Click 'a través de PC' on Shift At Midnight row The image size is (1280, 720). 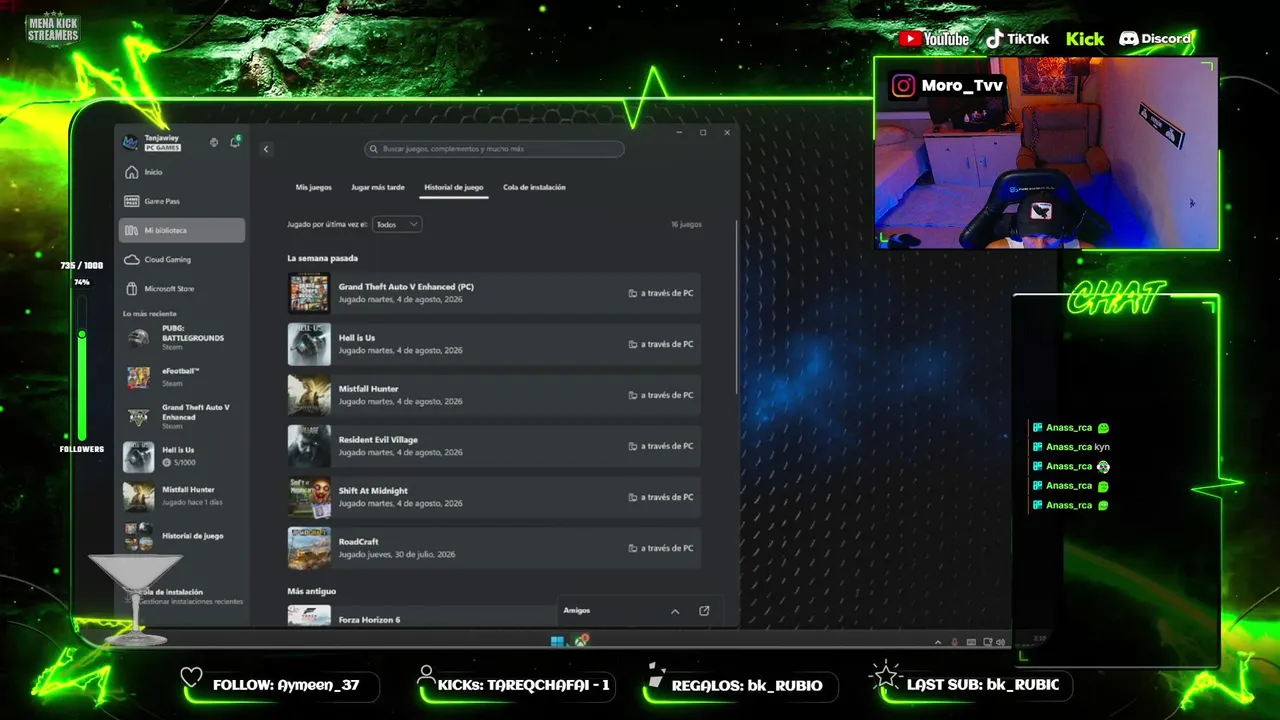(661, 497)
